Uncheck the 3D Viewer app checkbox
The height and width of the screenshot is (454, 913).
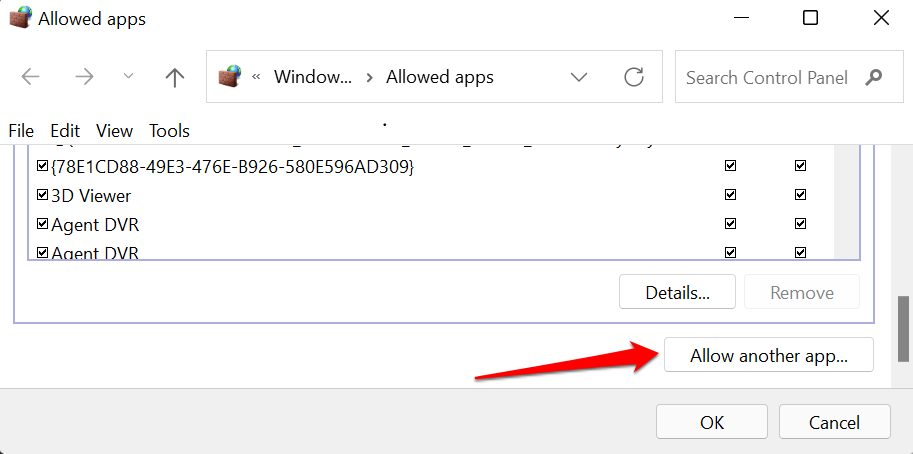(x=42, y=196)
